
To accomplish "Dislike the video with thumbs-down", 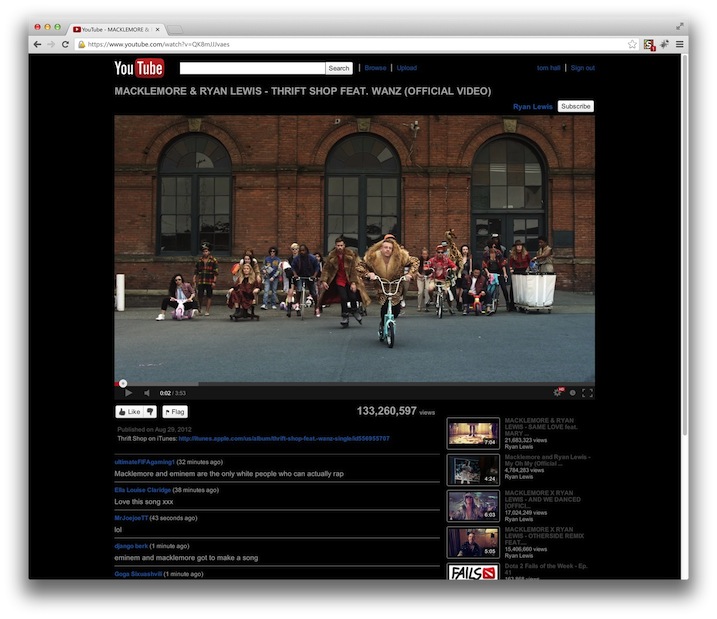I will click(150, 411).
